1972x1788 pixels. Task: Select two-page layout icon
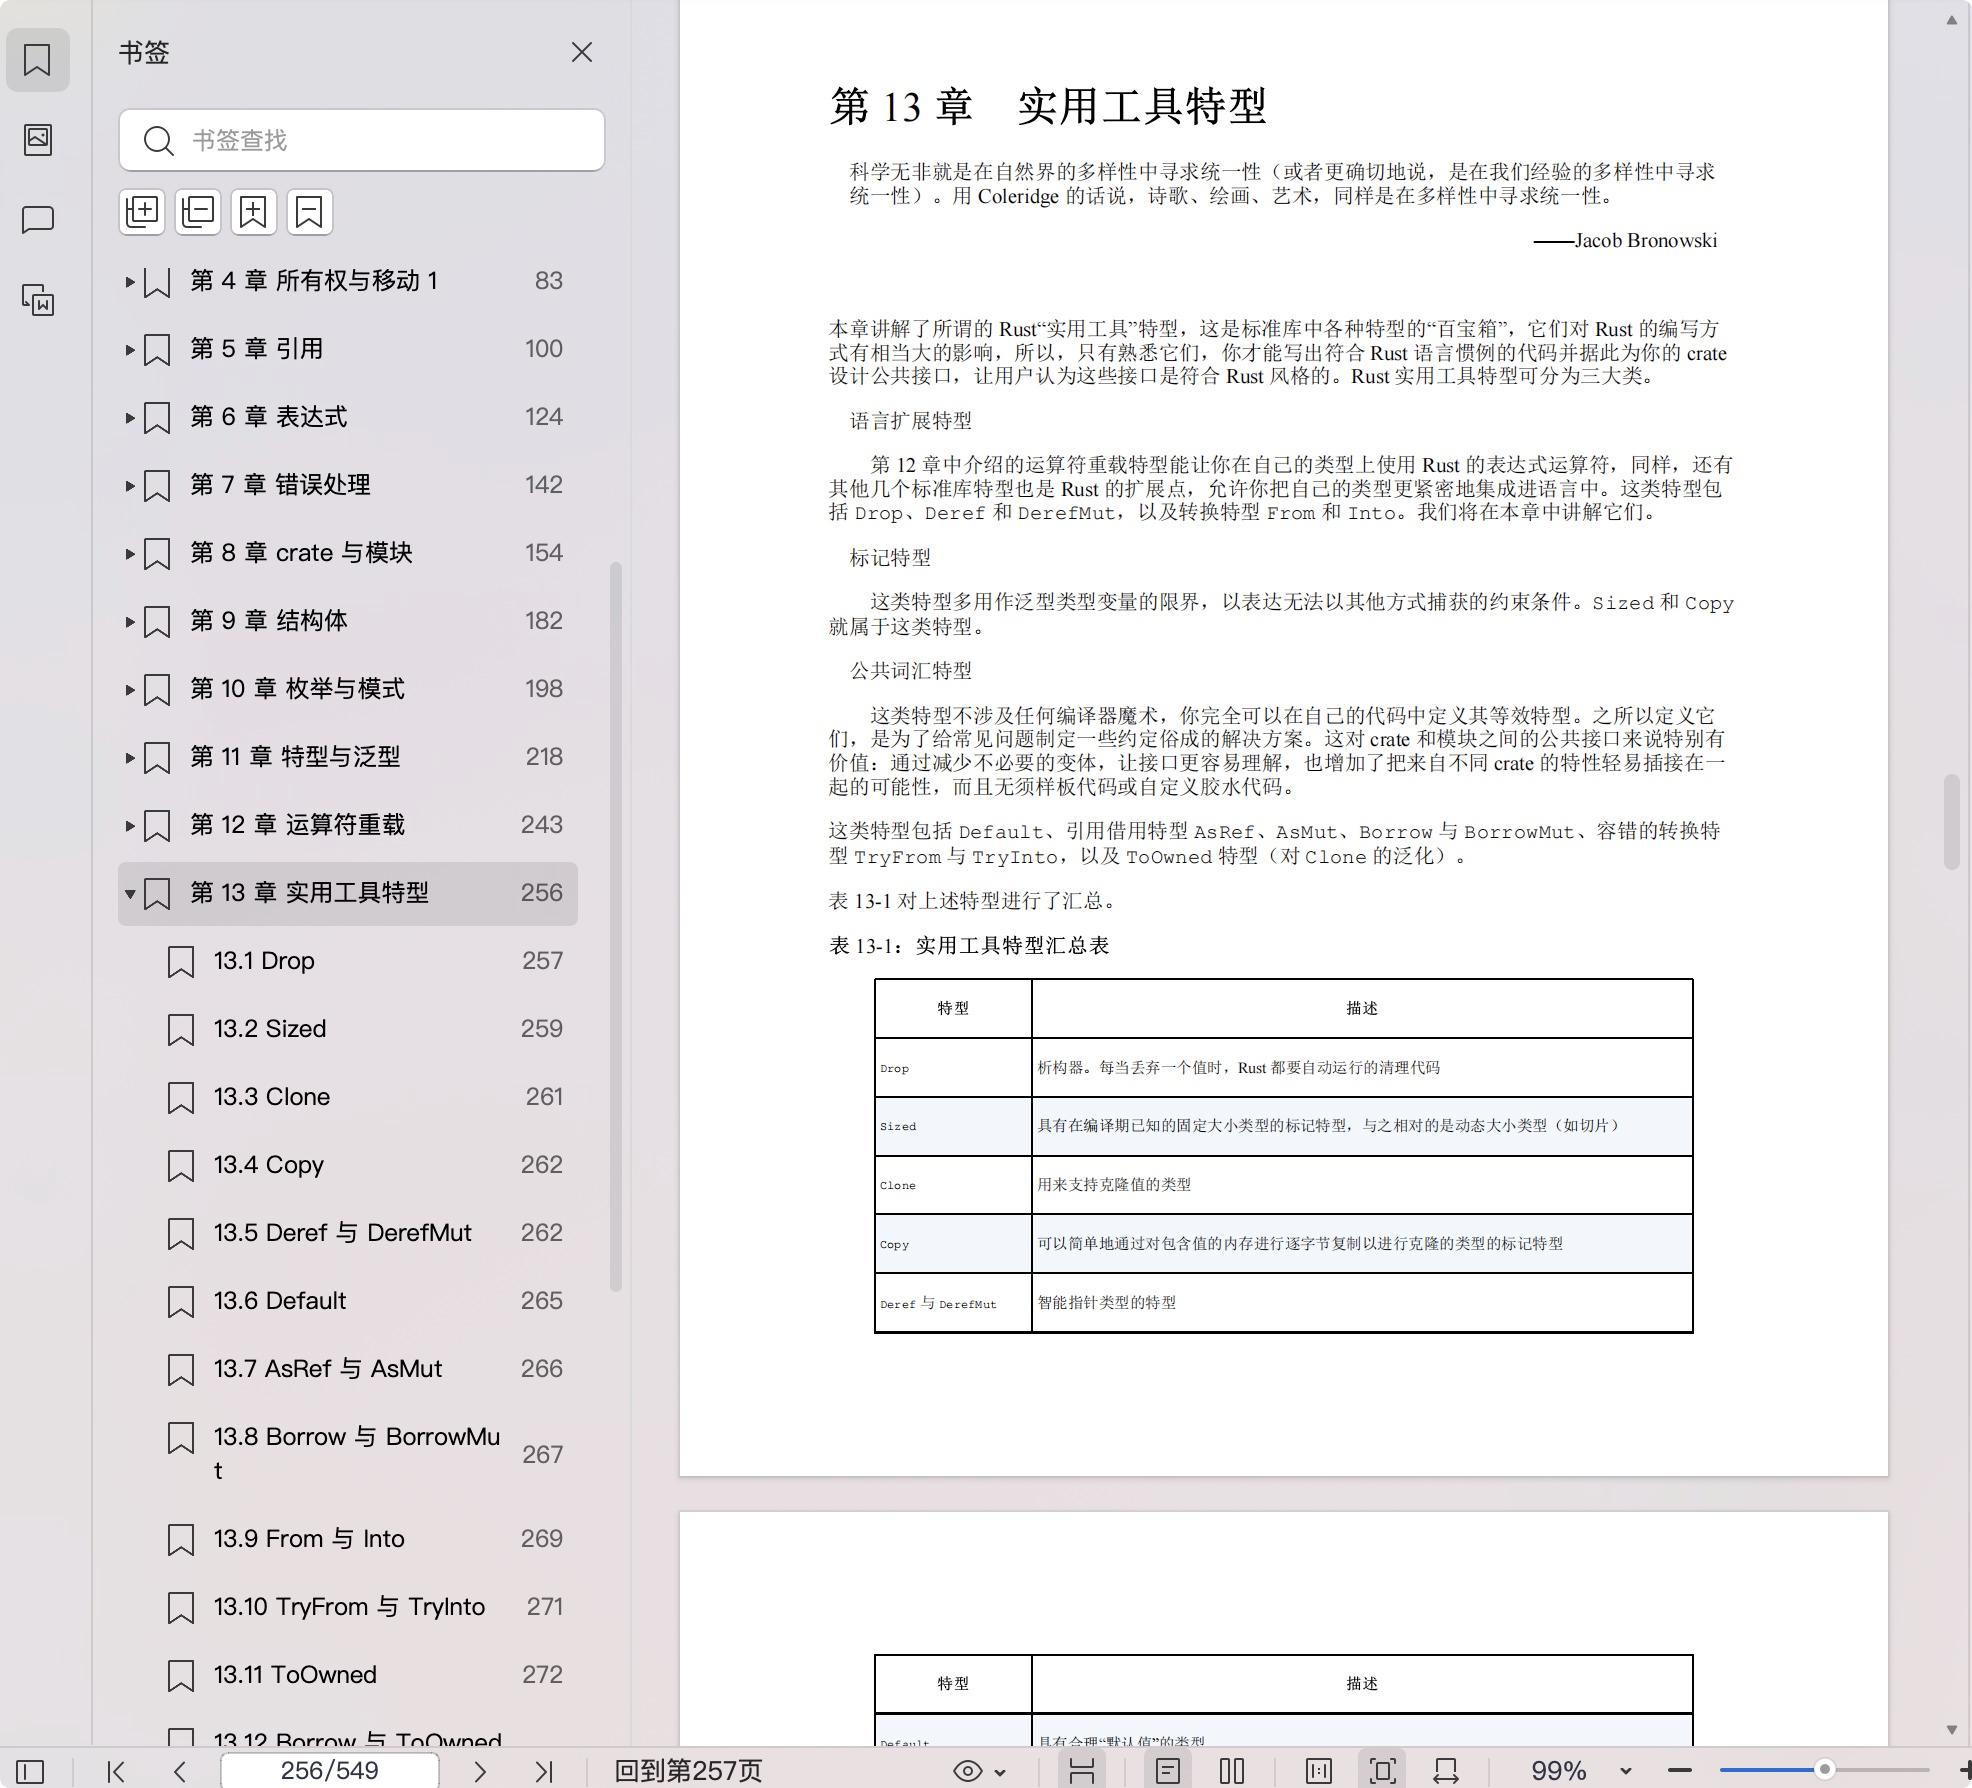(x=1232, y=1771)
